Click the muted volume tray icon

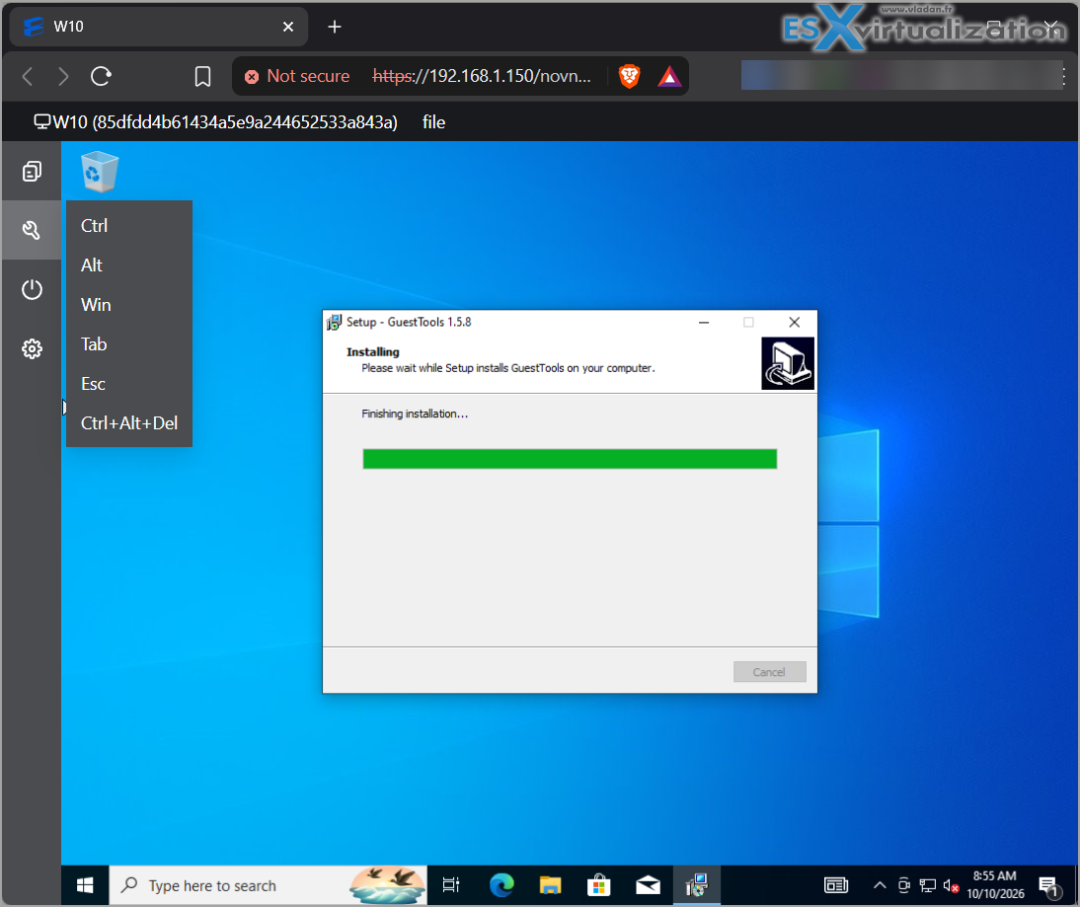click(951, 886)
